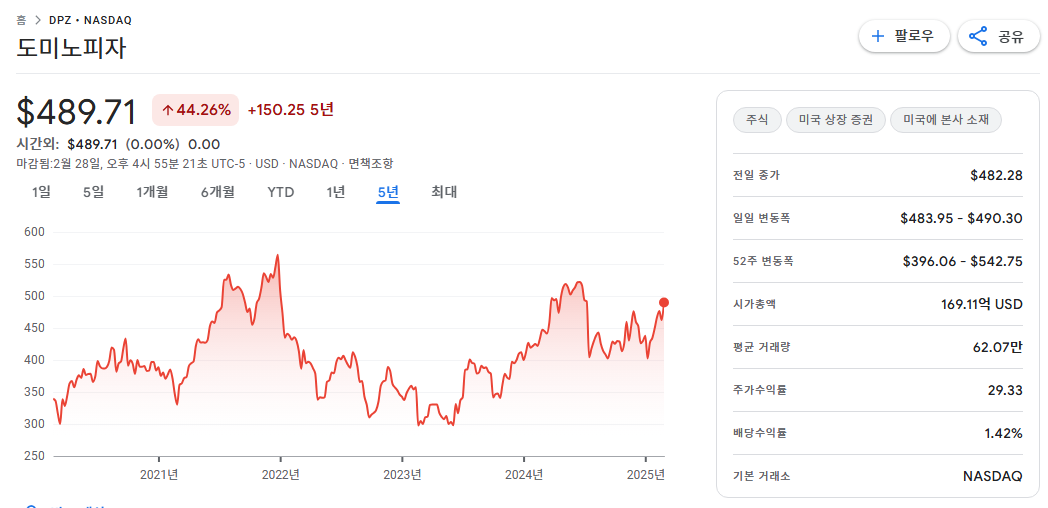
Task: Click the 52주 변동폭 label
Action: [x=763, y=261]
